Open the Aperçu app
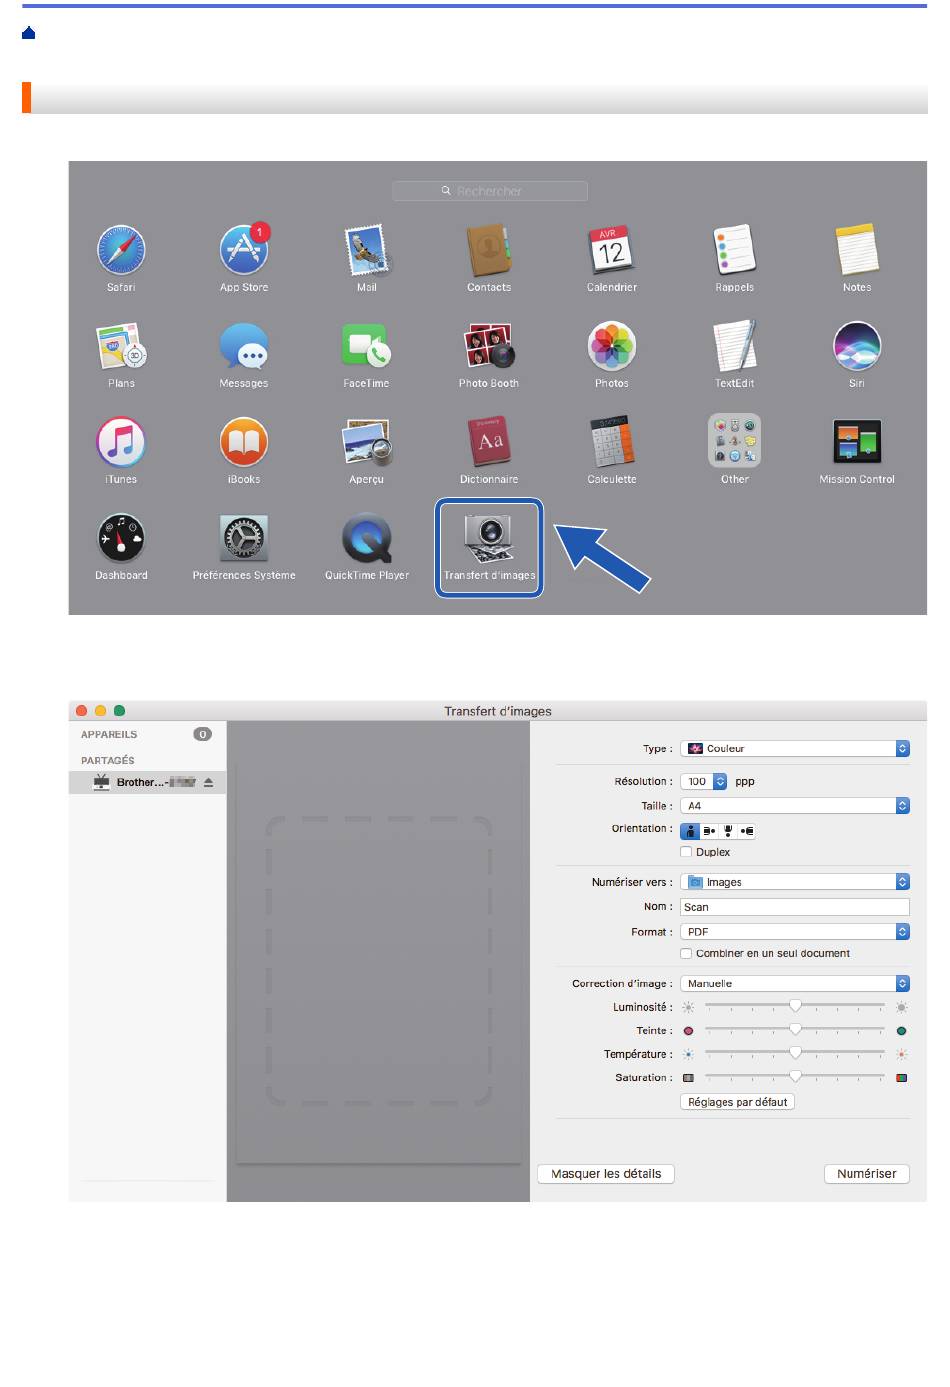950x1387 pixels. coord(367,442)
